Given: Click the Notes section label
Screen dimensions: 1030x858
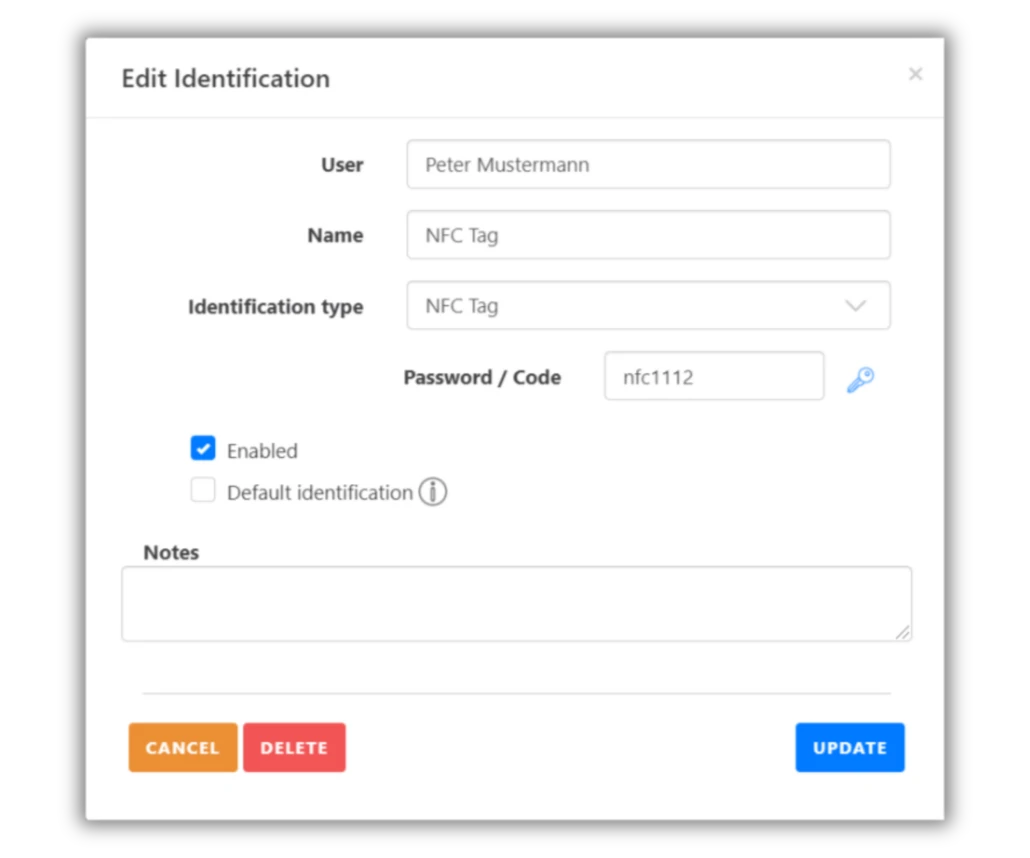Looking at the screenshot, I should tap(171, 552).
